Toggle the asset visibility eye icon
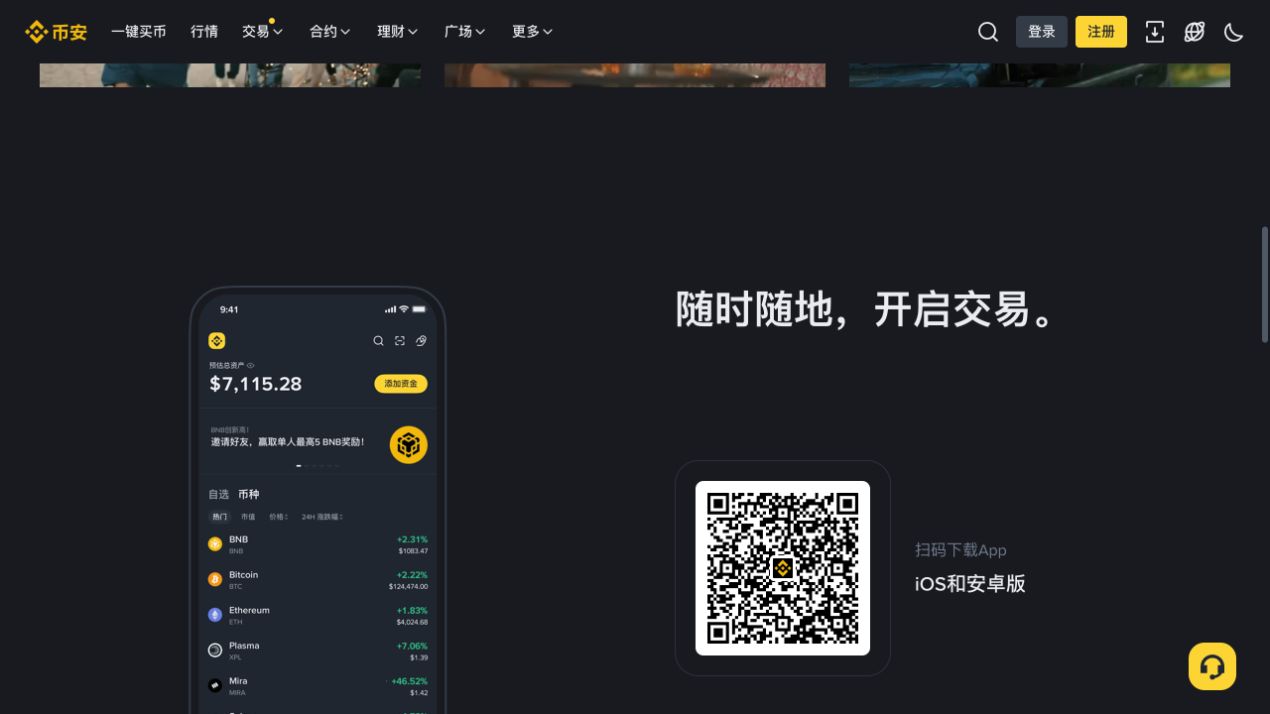This screenshot has height=714, width=1270. [250, 366]
